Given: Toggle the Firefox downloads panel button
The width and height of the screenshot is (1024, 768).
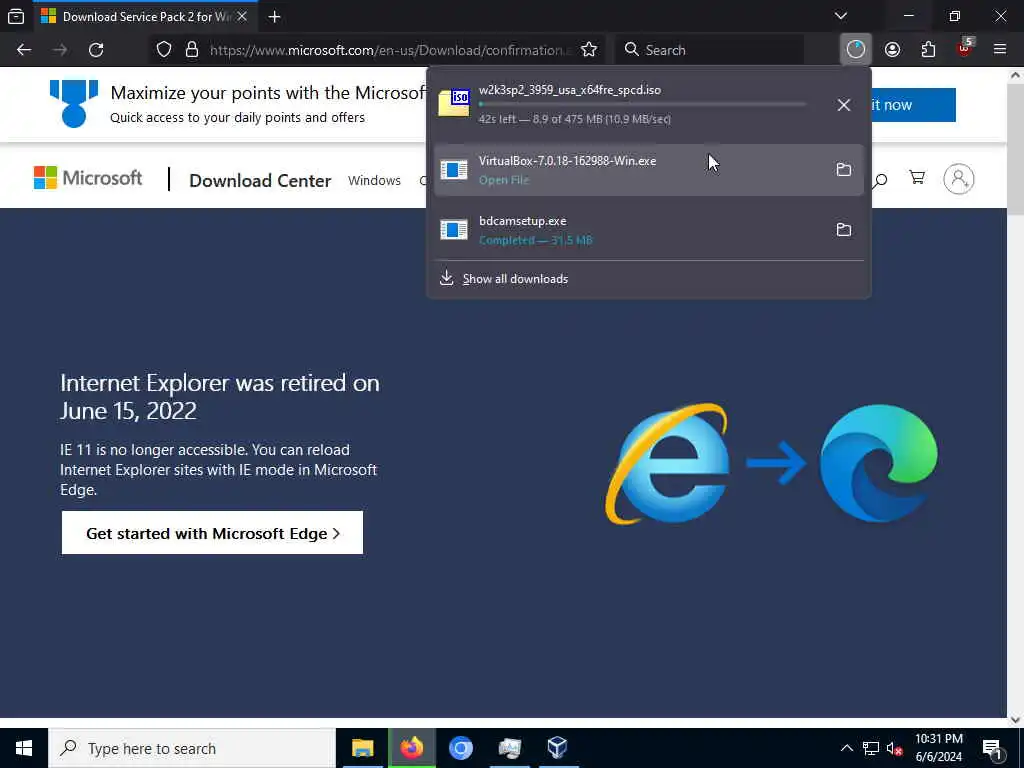Looking at the screenshot, I should click(x=856, y=49).
